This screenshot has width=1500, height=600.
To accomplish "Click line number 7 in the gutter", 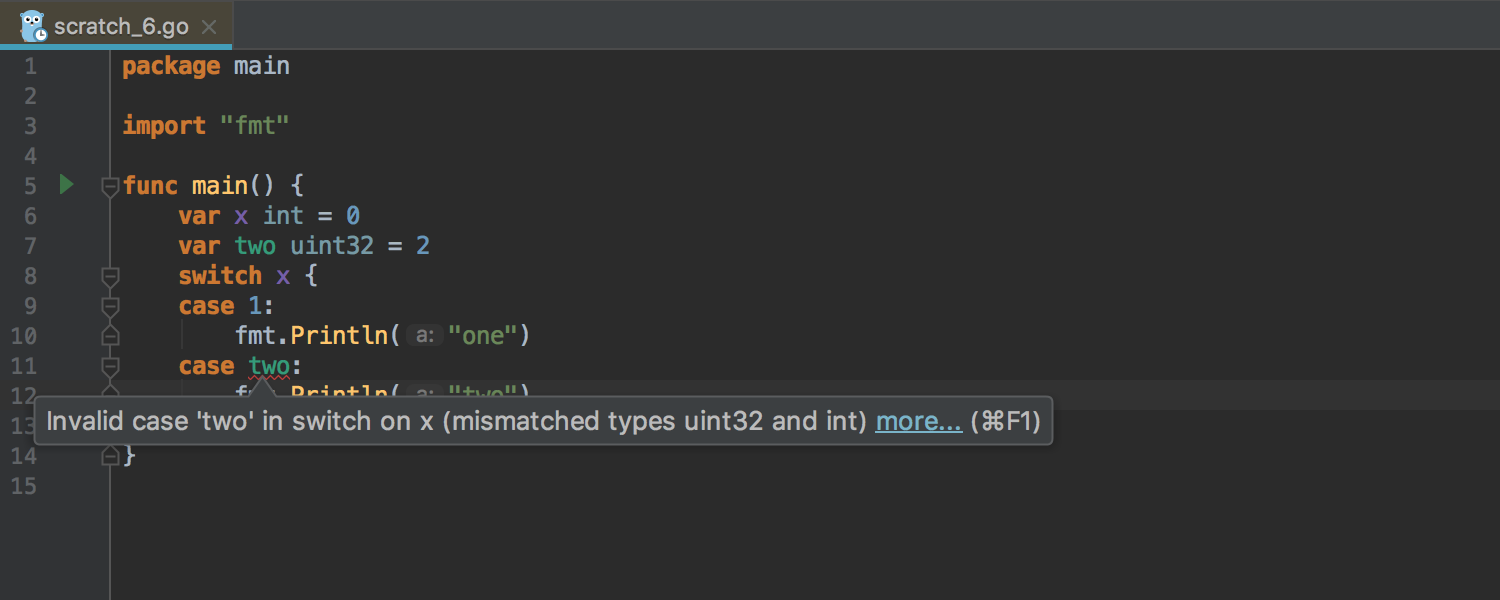I will pyautogui.click(x=29, y=246).
